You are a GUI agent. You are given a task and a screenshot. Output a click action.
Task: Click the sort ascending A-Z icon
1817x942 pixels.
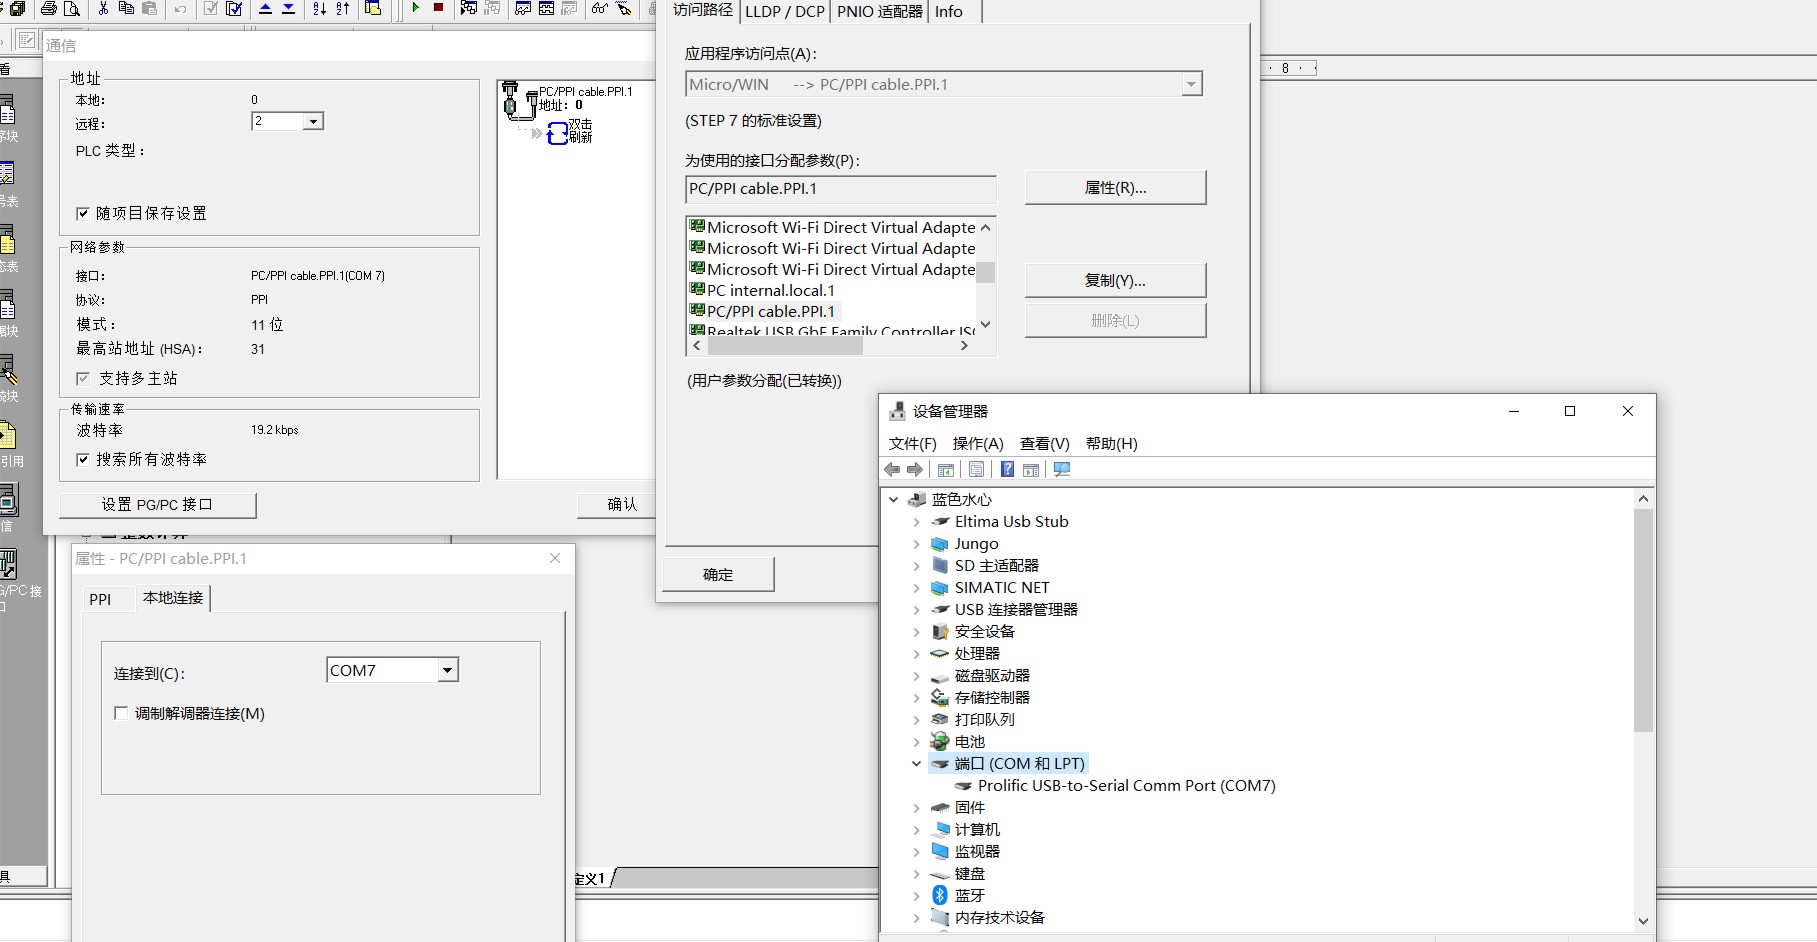coord(319,9)
